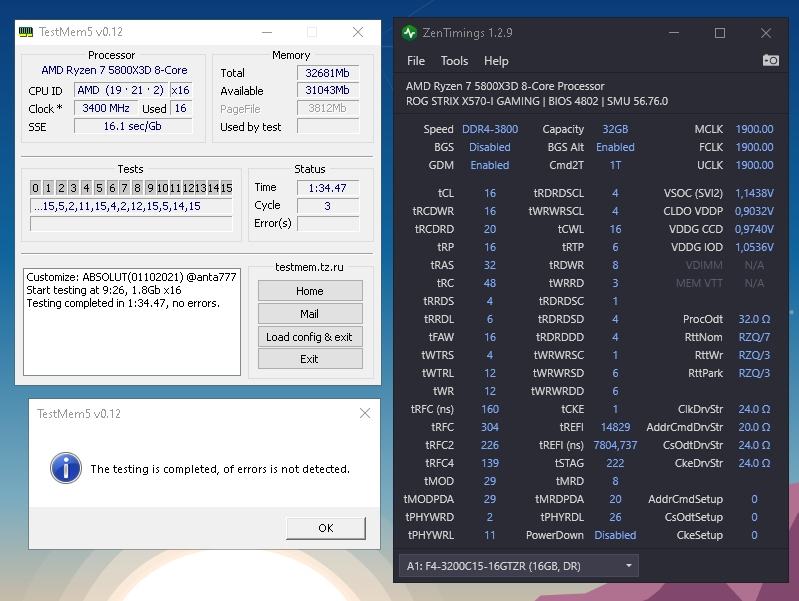
Task: Click OK in the testing completed dialog
Action: 326,528
